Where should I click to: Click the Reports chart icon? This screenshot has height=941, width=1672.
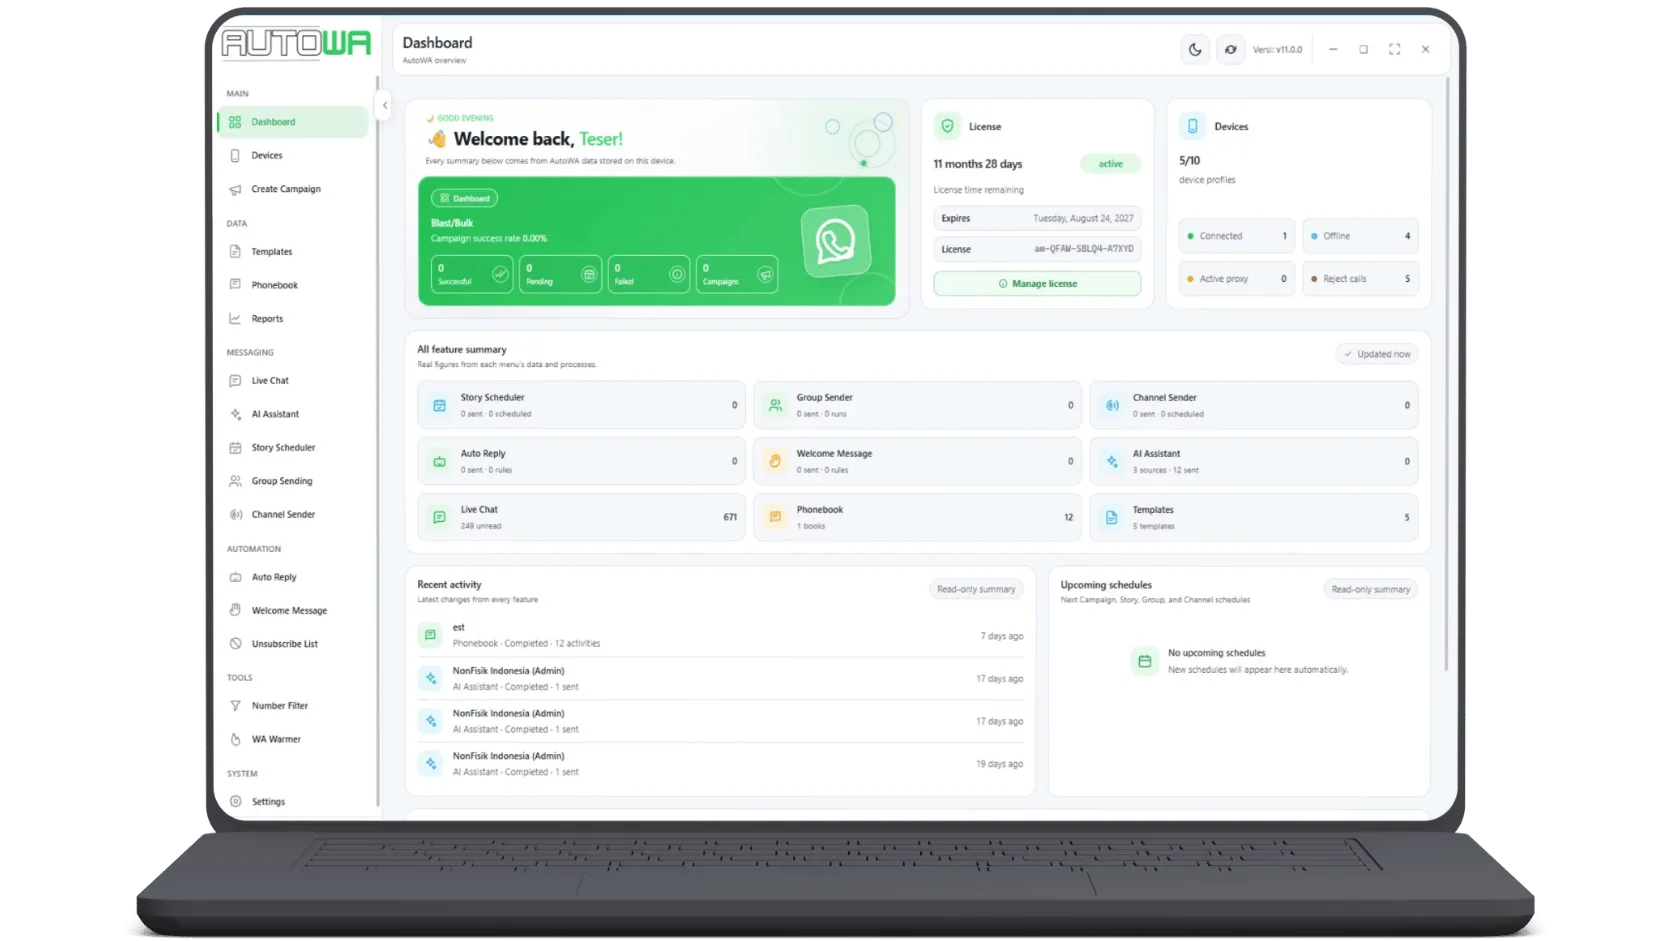point(235,319)
